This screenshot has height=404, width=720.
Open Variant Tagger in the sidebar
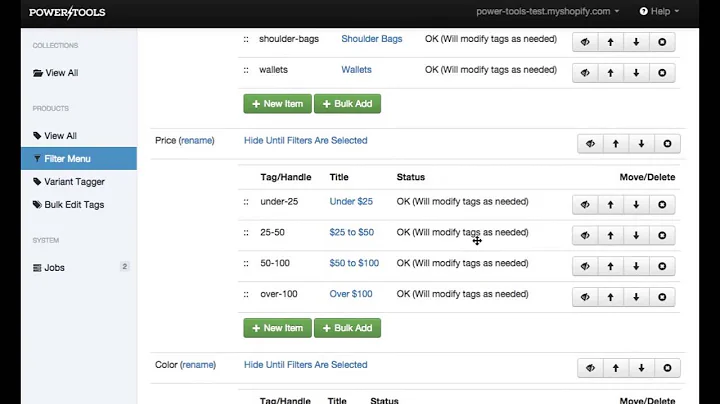74,182
